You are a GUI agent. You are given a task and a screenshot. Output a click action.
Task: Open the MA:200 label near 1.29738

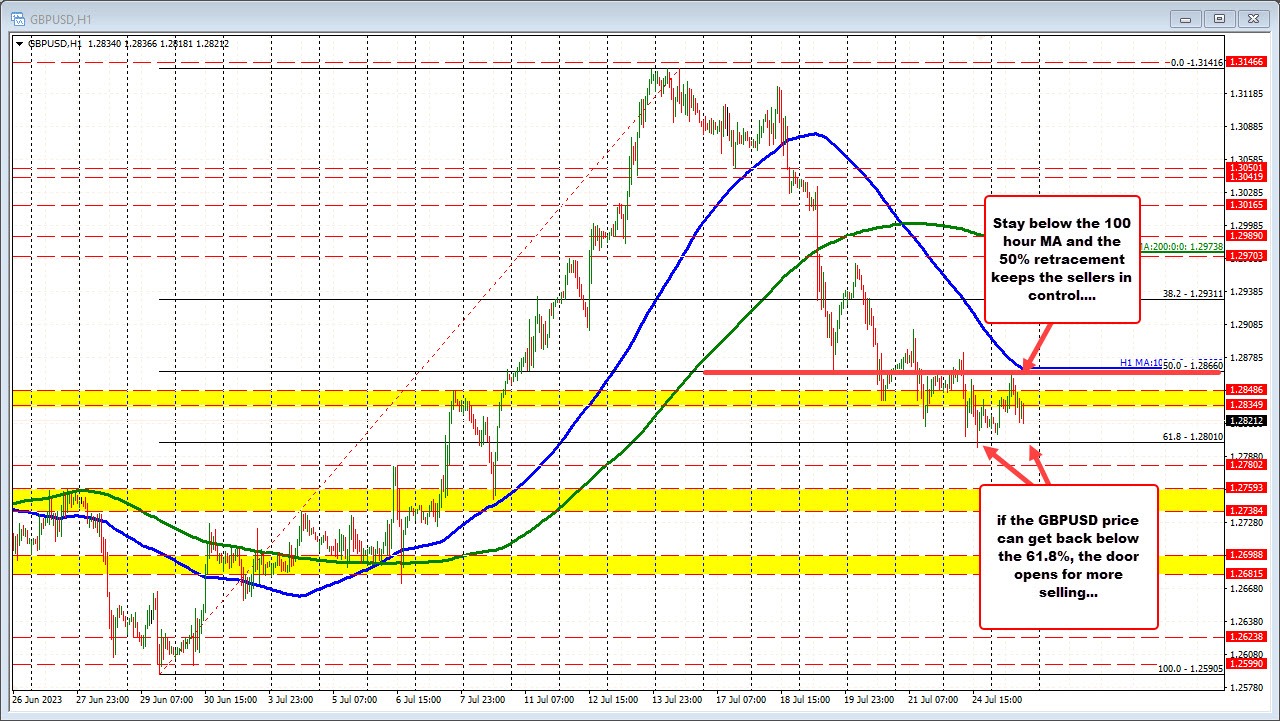[1180, 245]
